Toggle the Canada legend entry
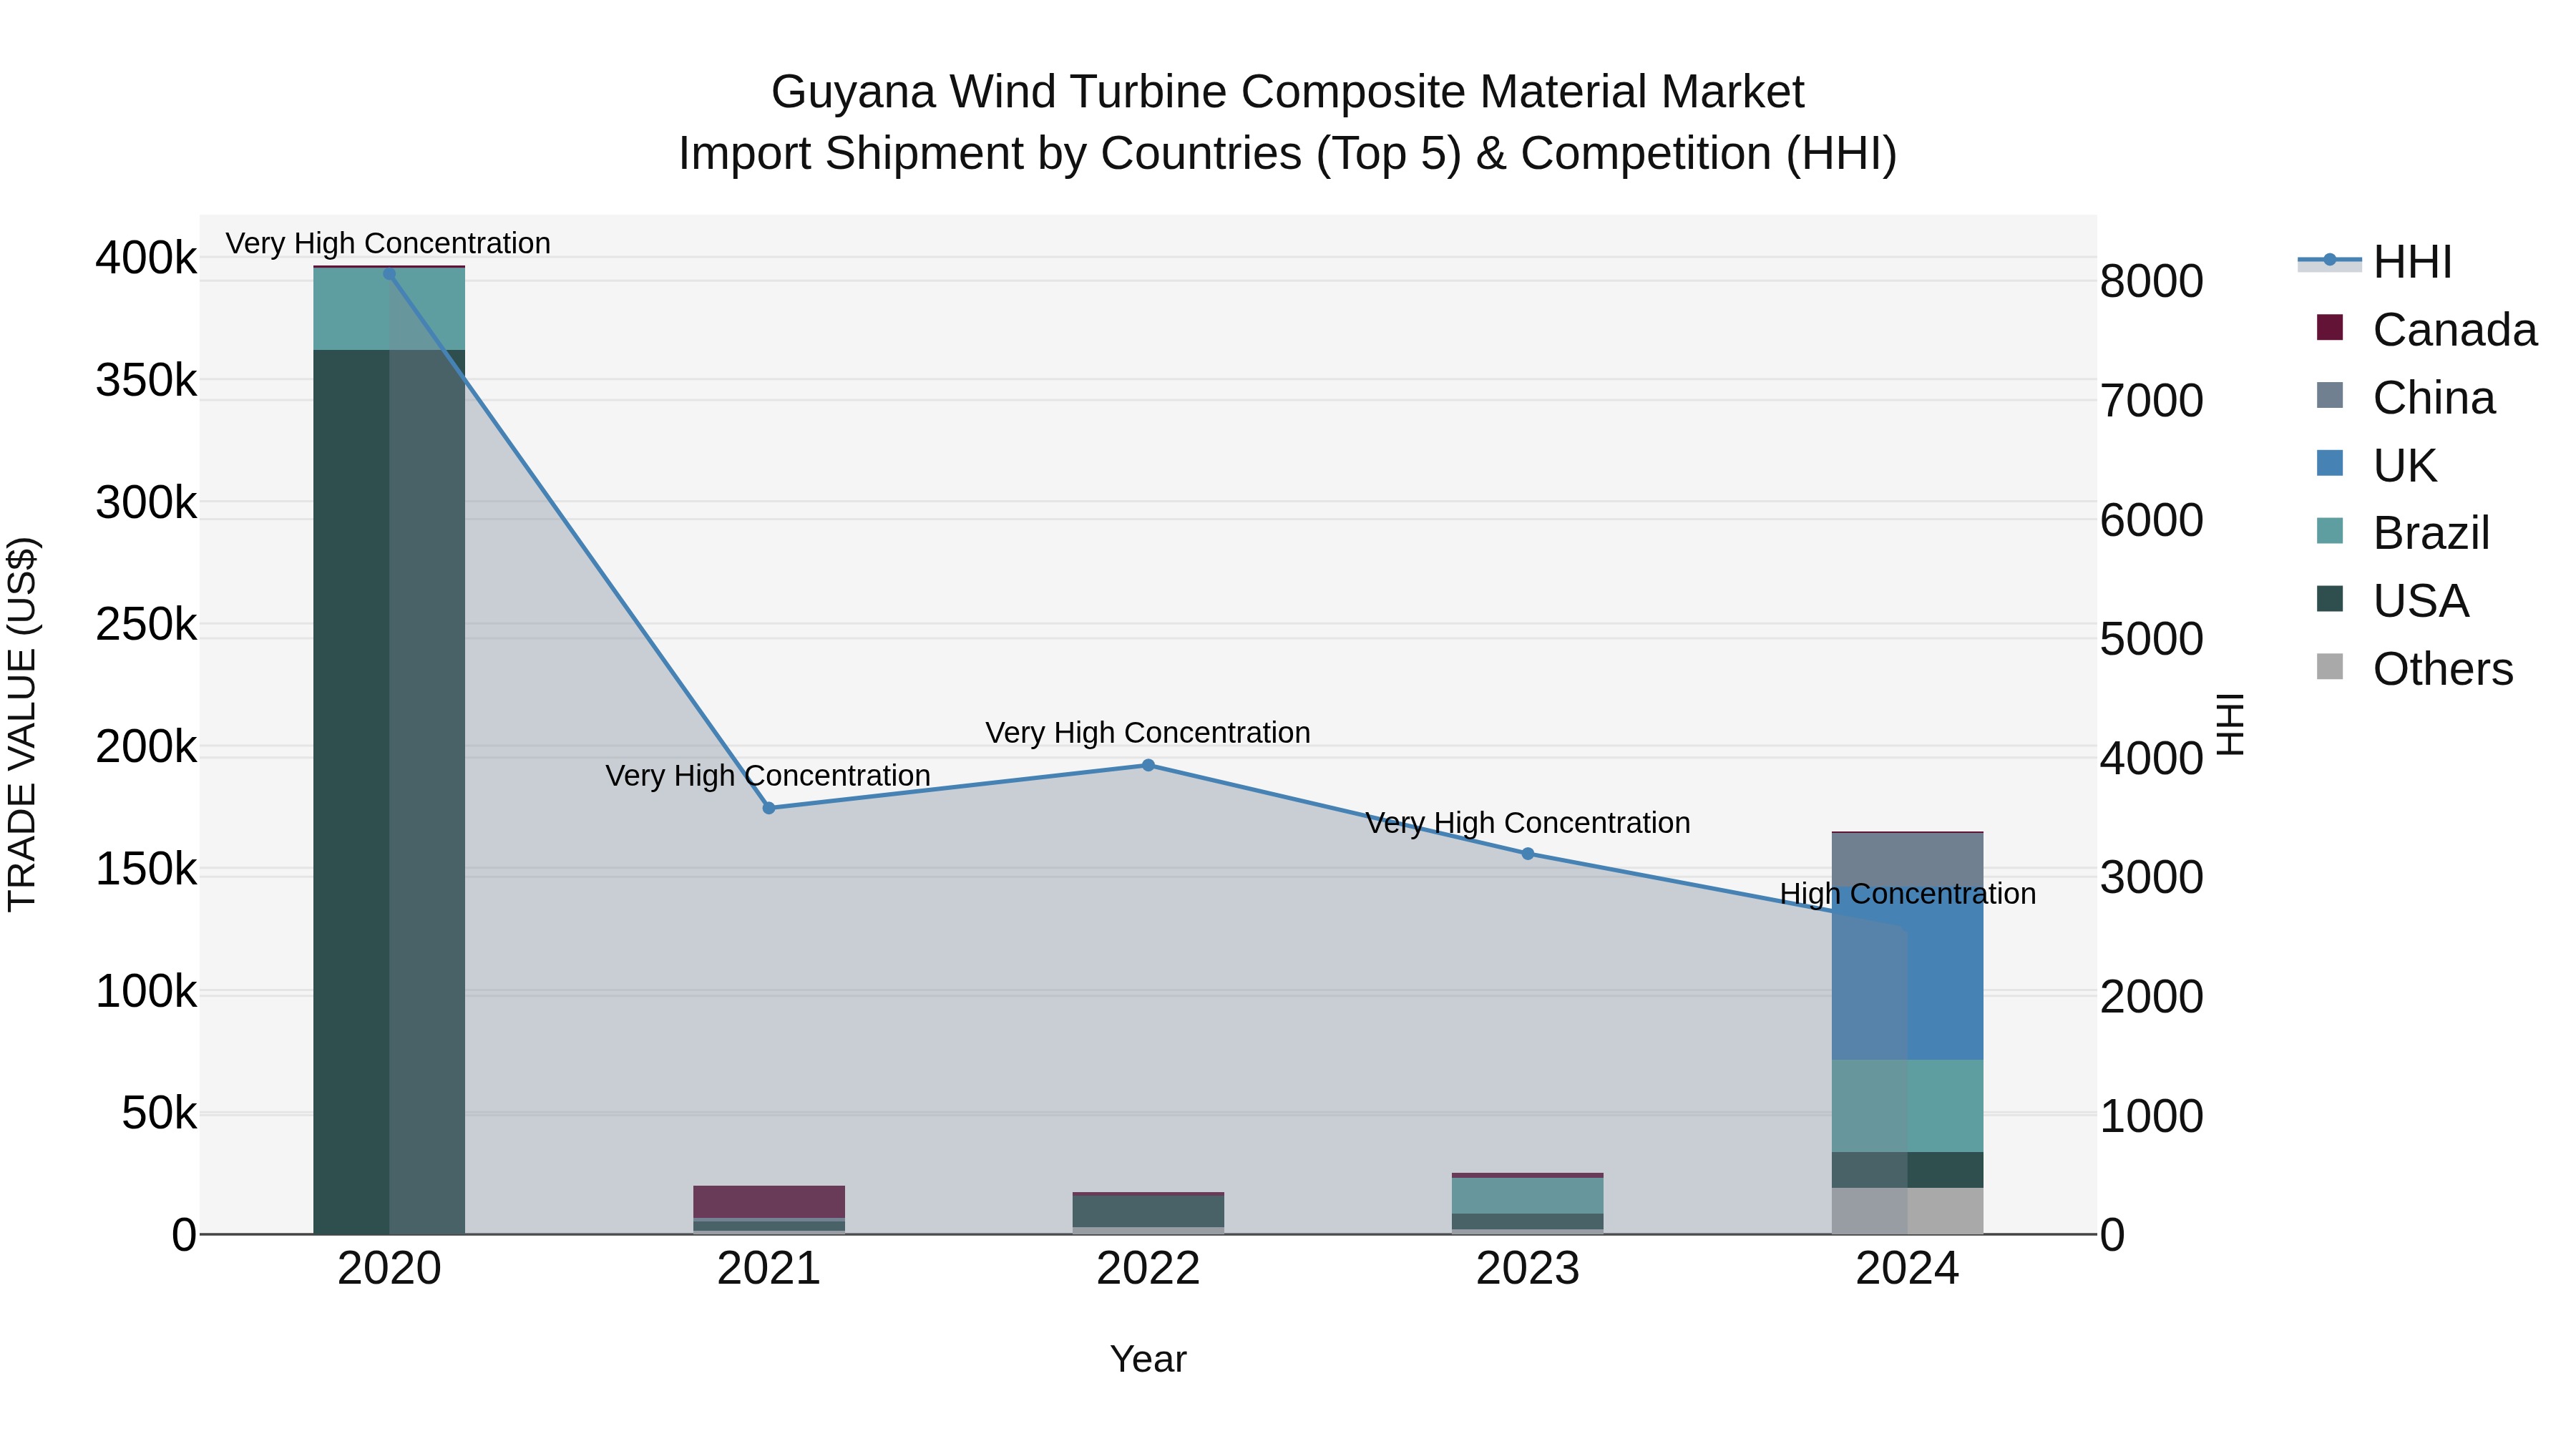 [x=2427, y=330]
